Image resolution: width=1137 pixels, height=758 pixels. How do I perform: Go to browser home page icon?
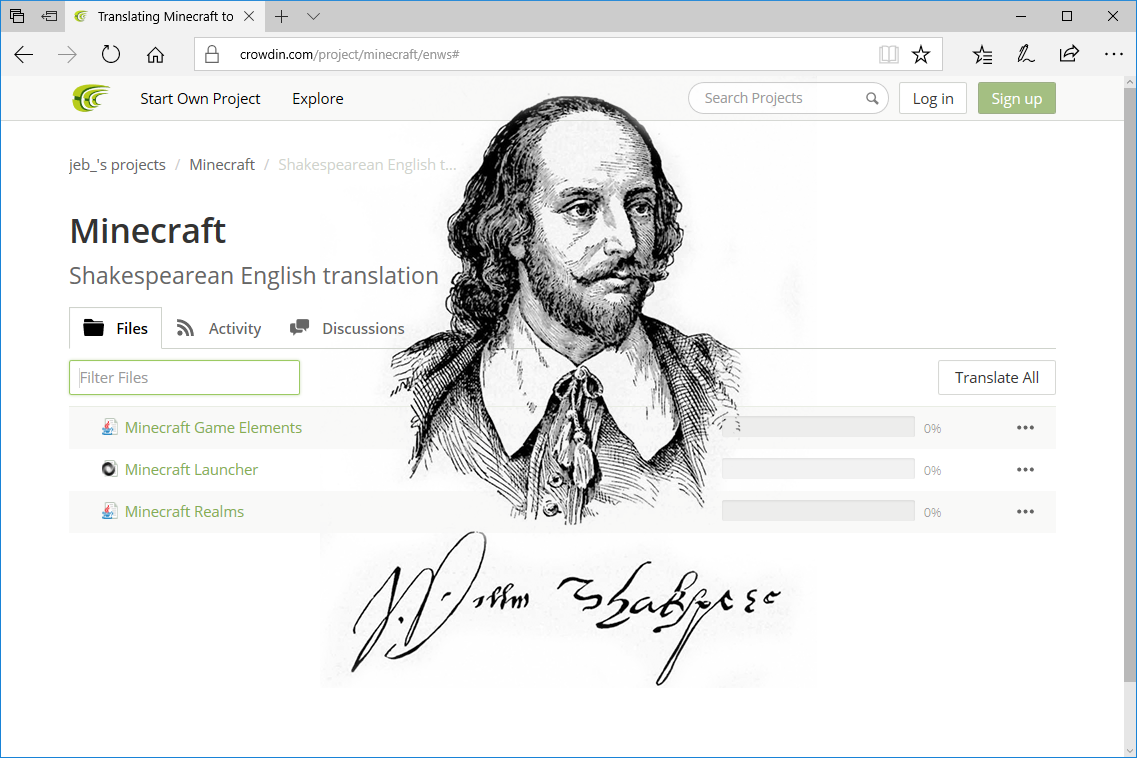coord(155,55)
